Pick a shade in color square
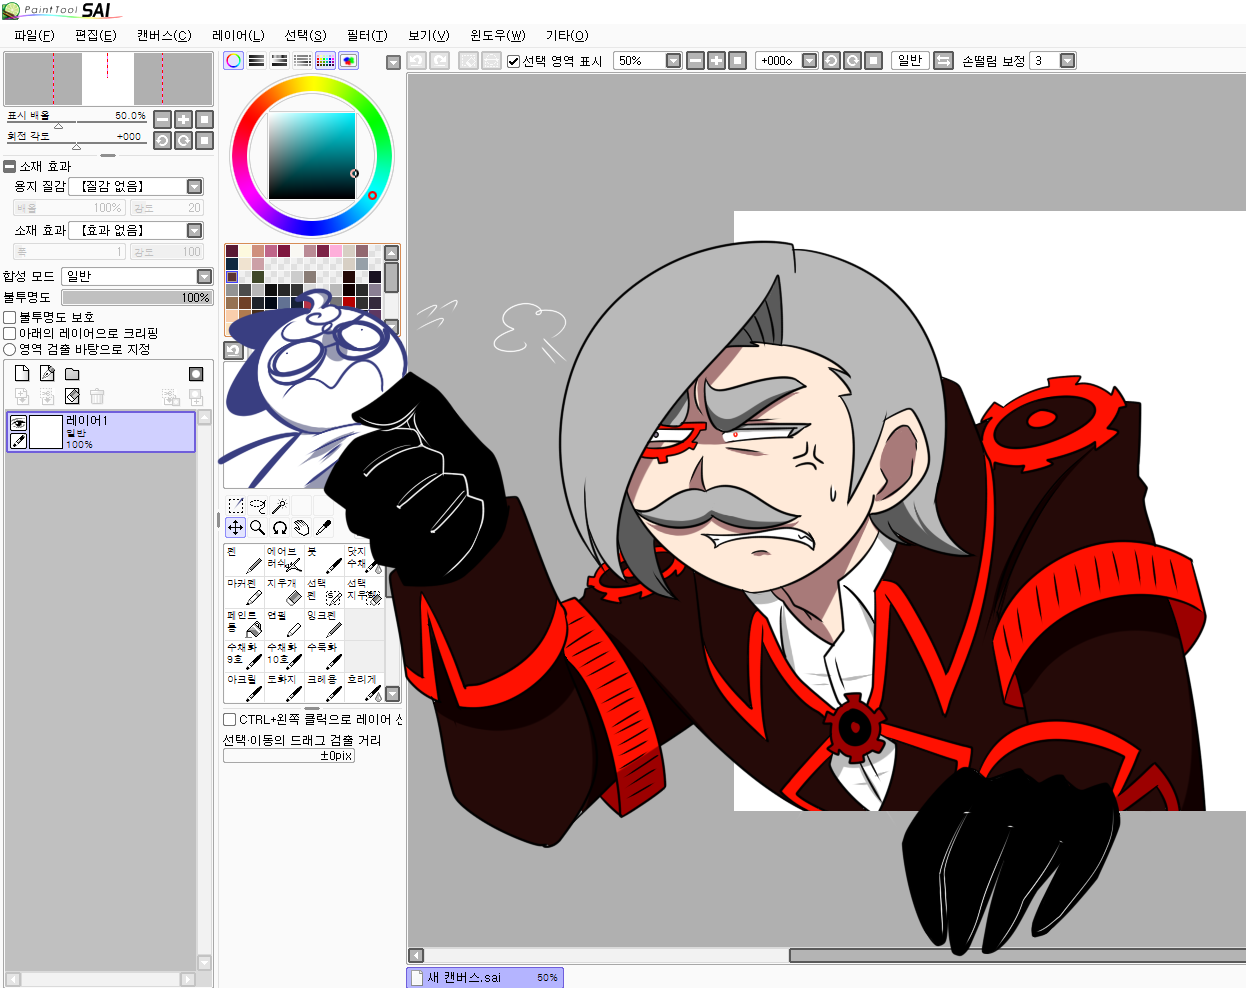1246x988 pixels. coord(312,156)
